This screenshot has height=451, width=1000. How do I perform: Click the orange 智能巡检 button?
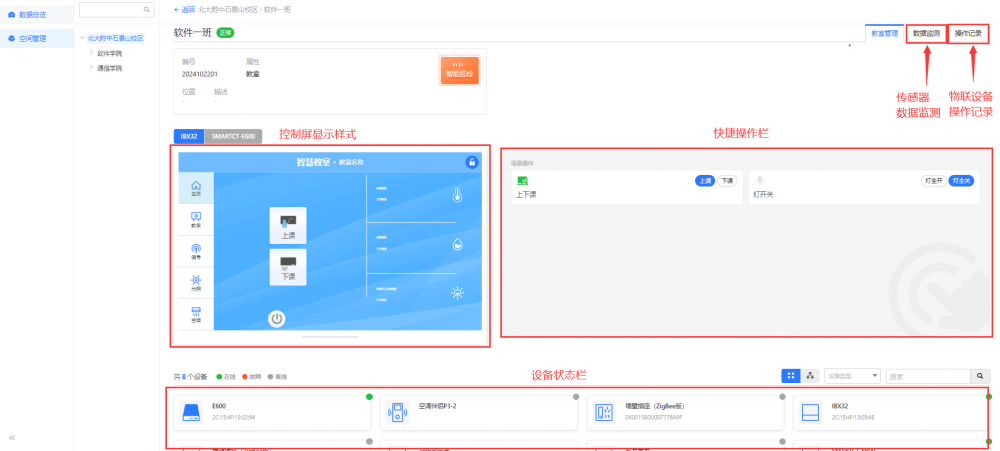coord(459,71)
